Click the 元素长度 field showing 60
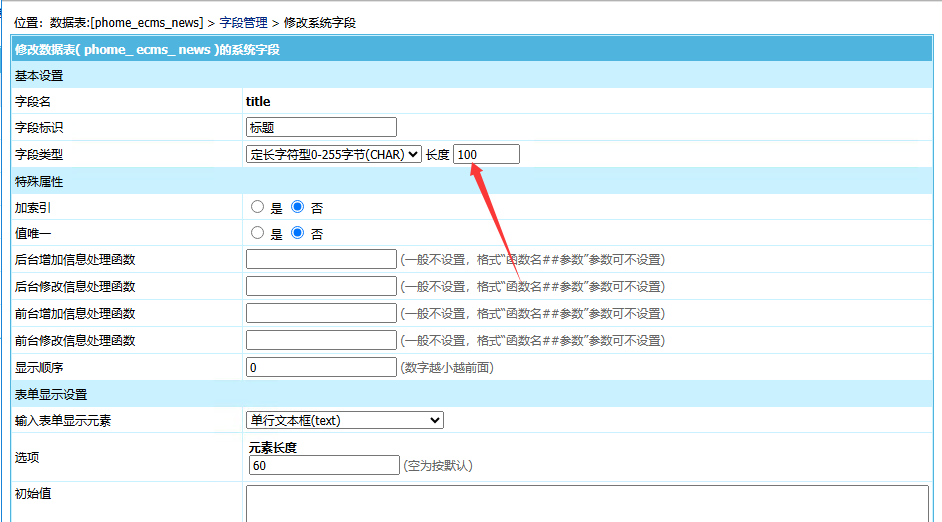Screen dimensions: 942x522 (x=324, y=465)
